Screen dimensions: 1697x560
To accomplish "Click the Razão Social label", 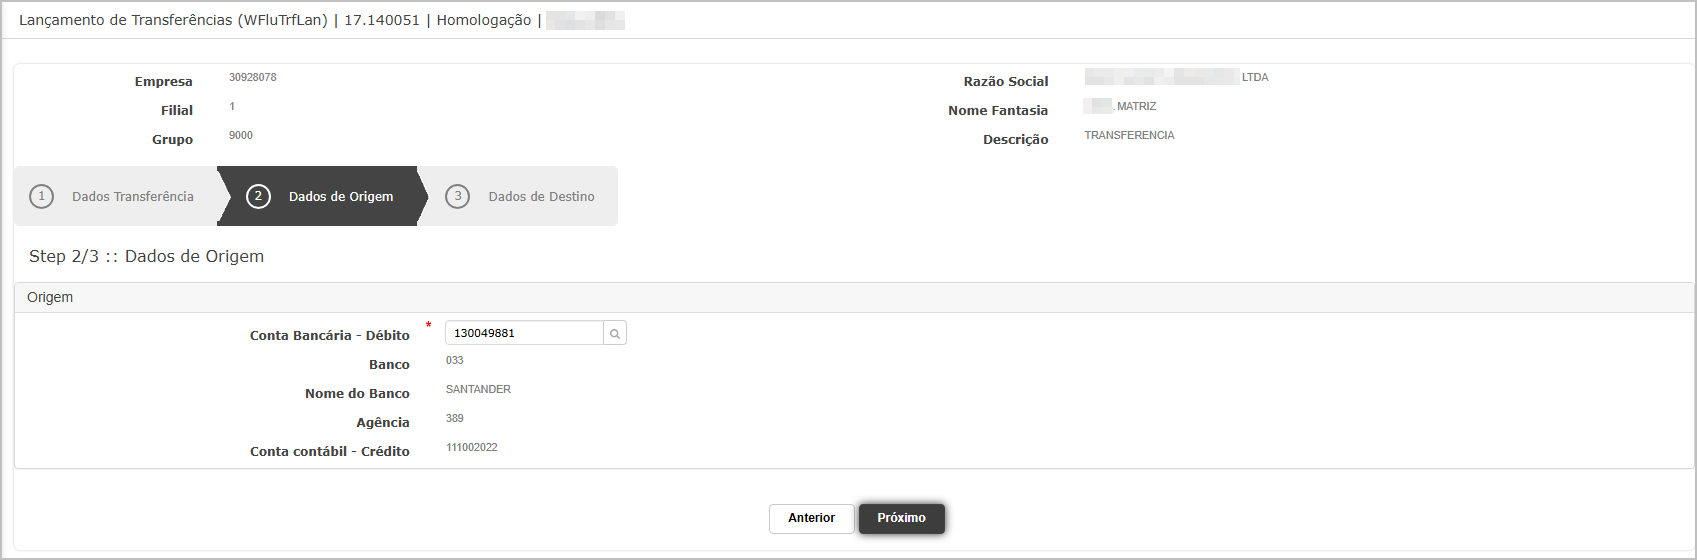I will 1006,82.
